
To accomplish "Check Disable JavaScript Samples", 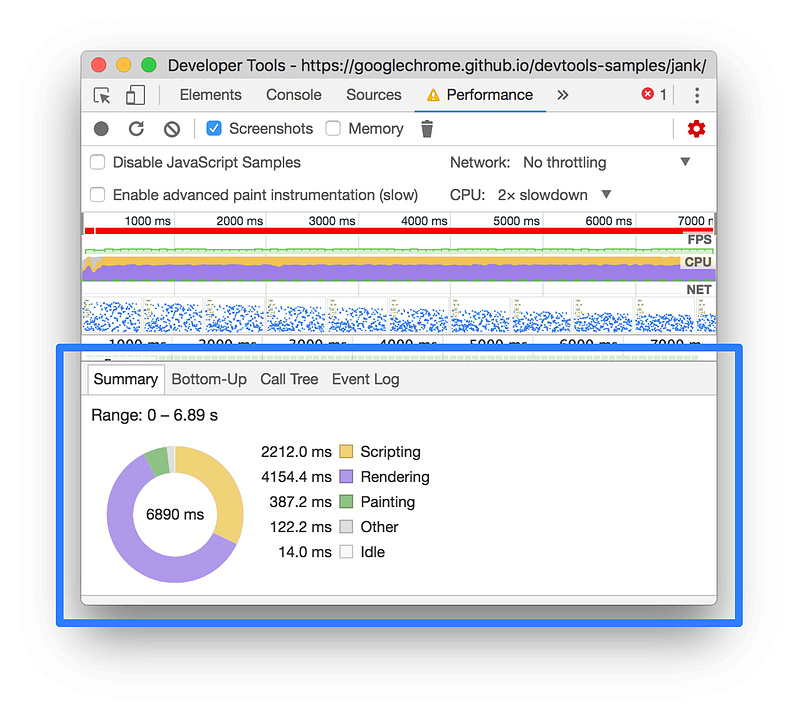I will click(97, 162).
